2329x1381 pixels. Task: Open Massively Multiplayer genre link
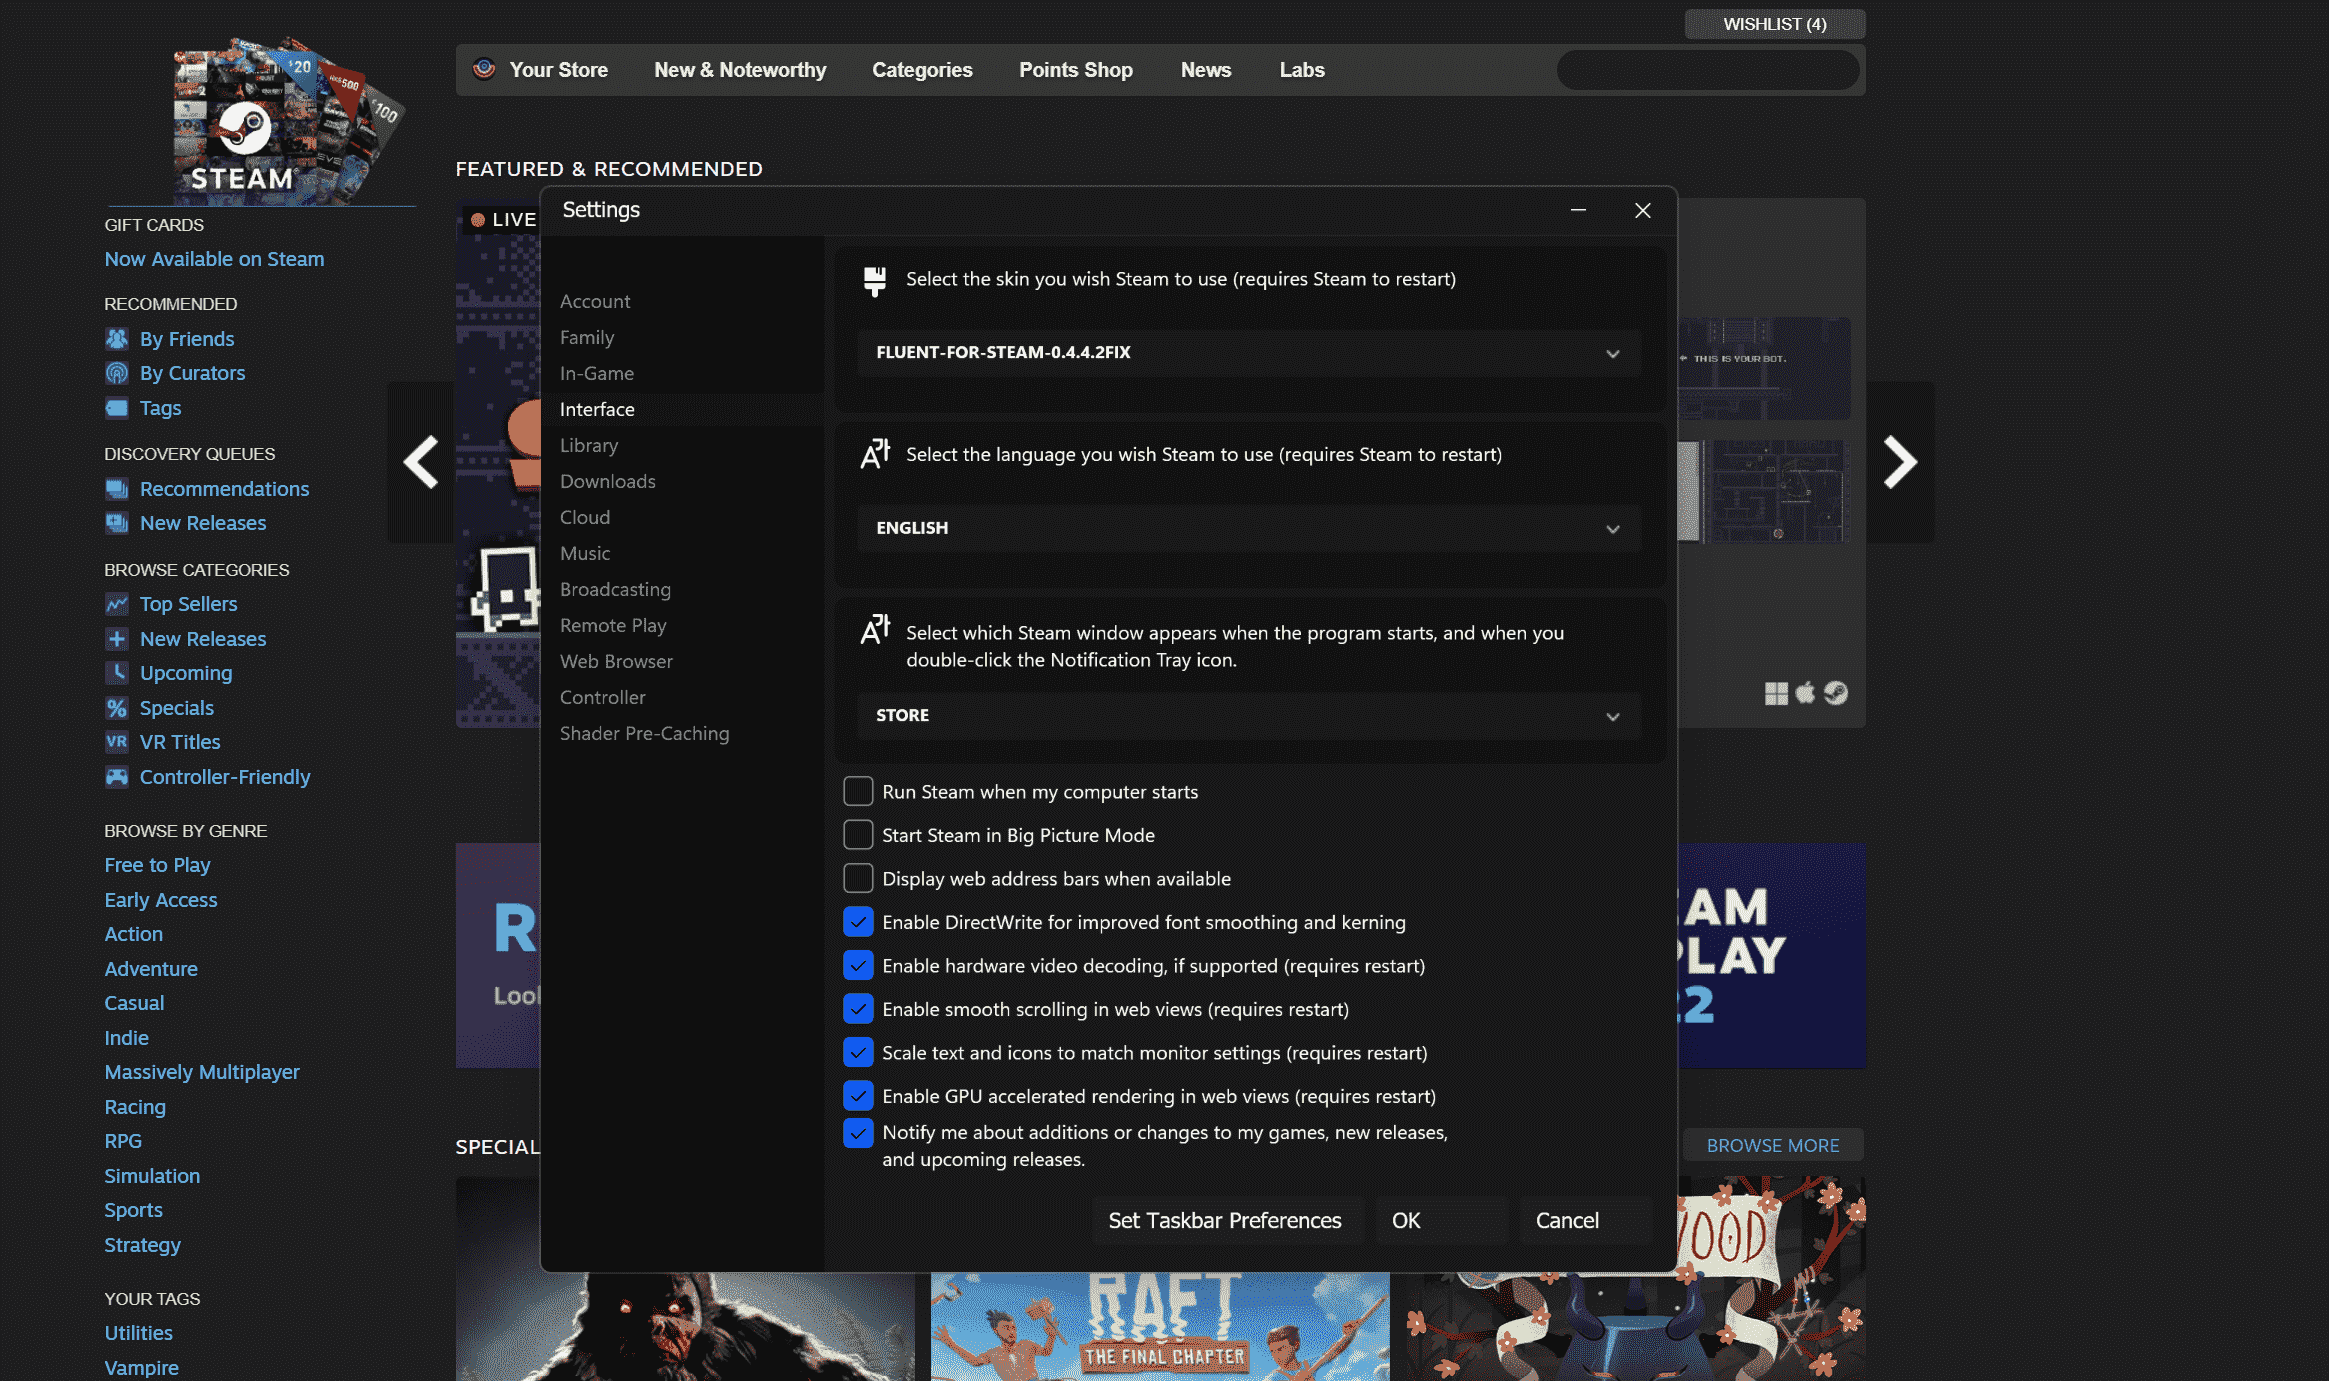(x=202, y=1072)
